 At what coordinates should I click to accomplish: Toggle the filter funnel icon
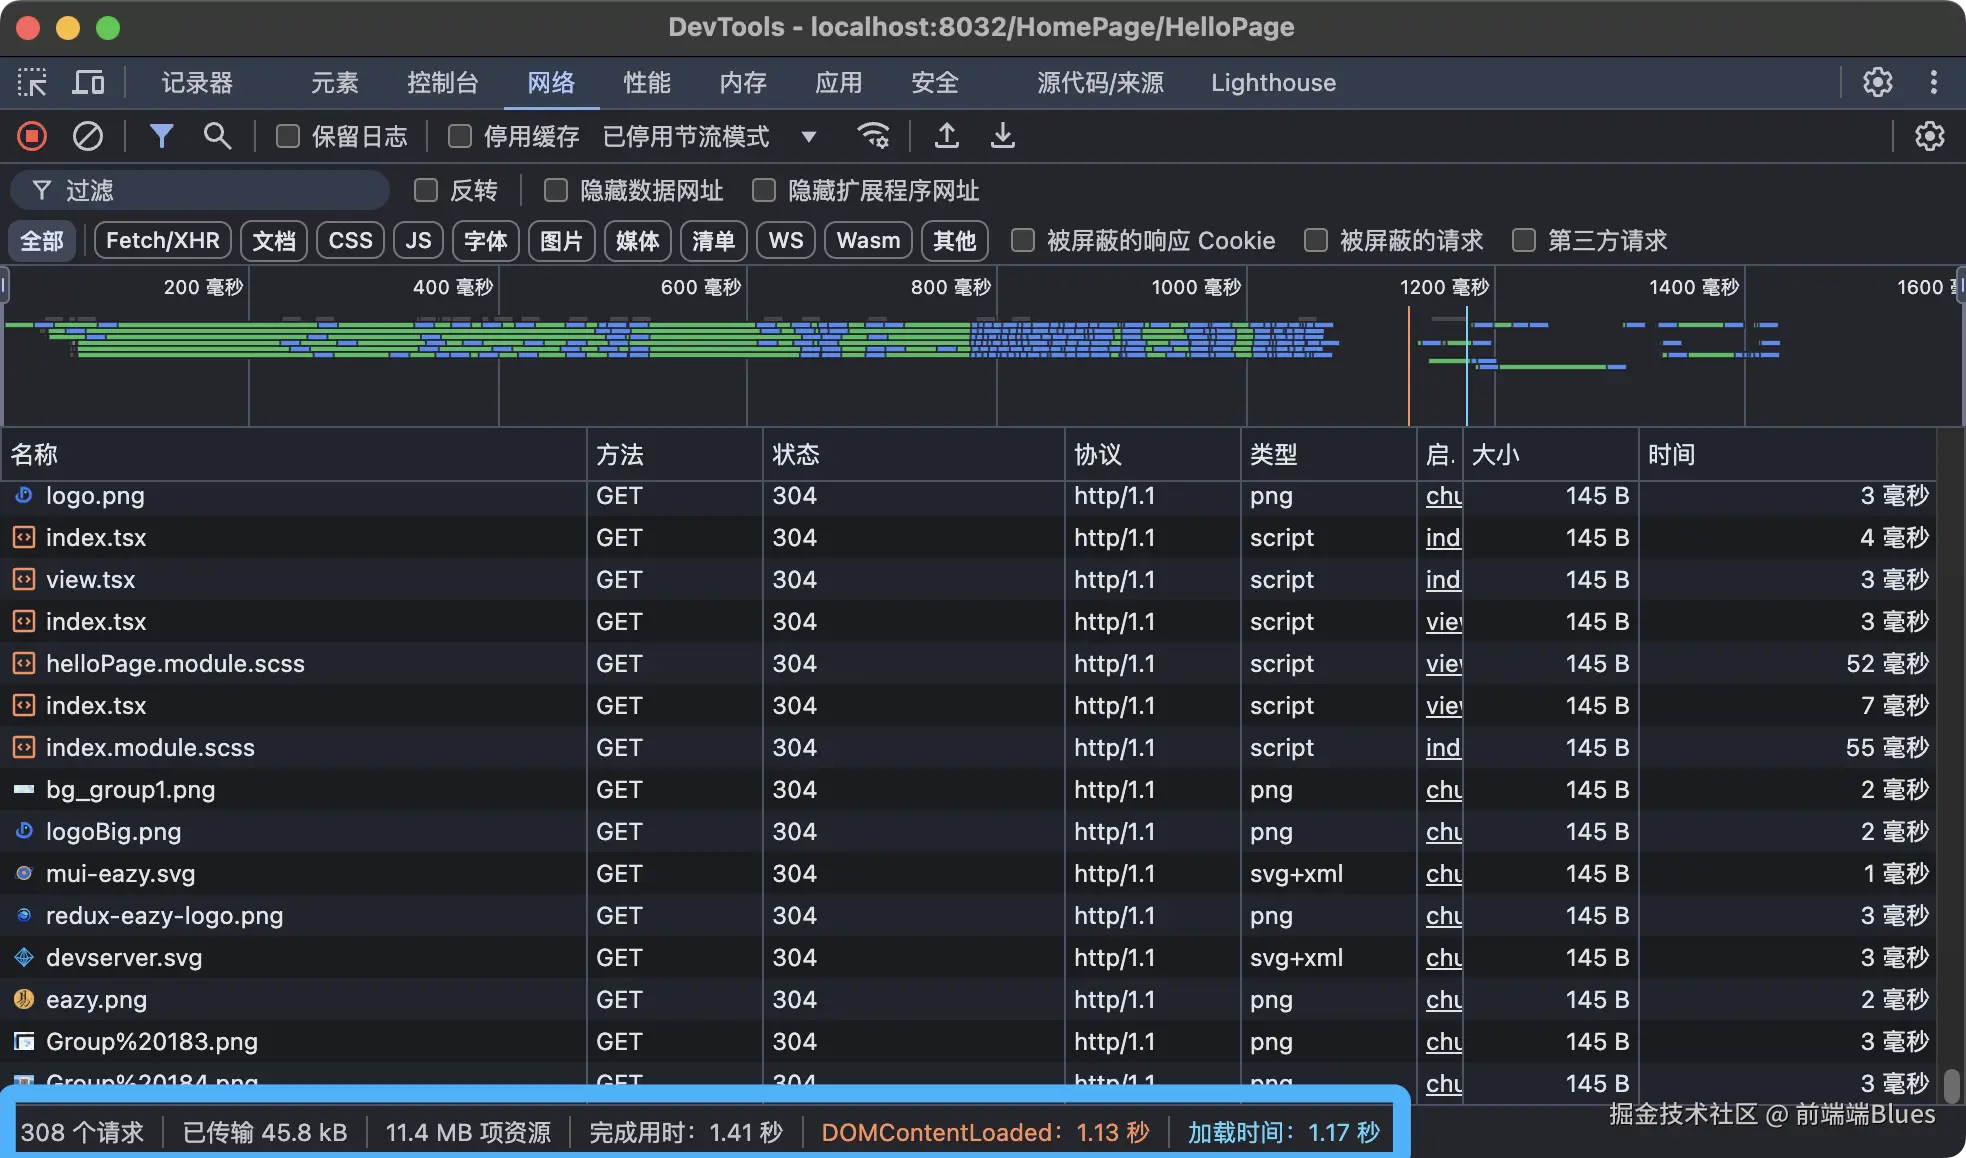click(161, 136)
